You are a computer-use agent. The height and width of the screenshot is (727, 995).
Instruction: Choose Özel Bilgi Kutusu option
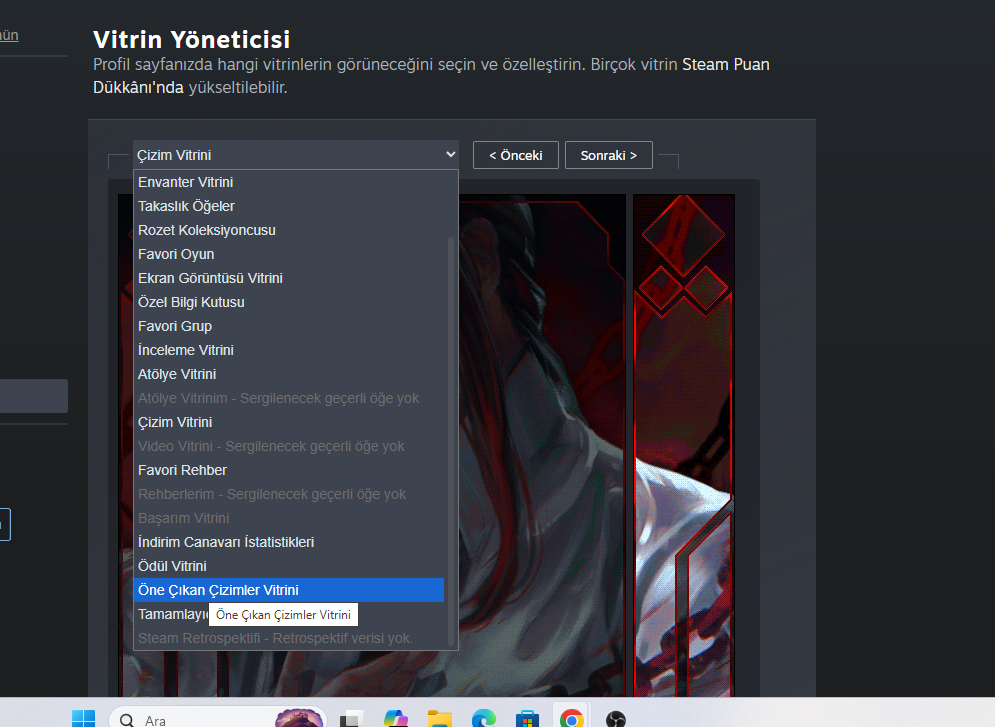coord(289,303)
